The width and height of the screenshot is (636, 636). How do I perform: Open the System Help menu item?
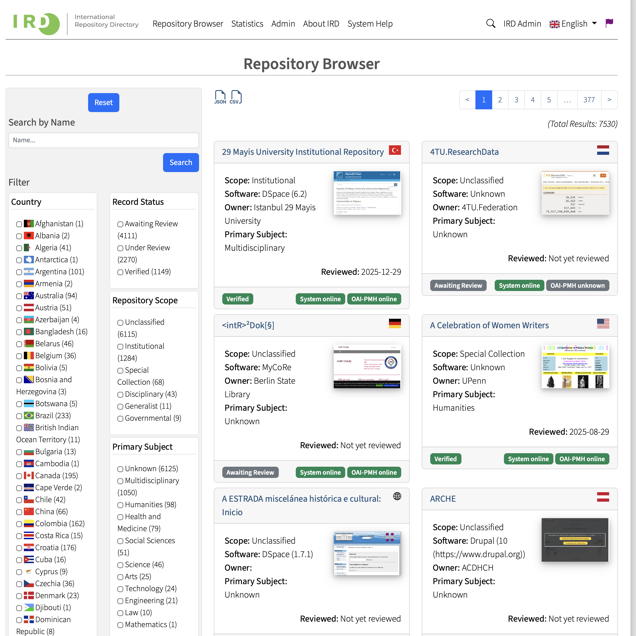[370, 24]
